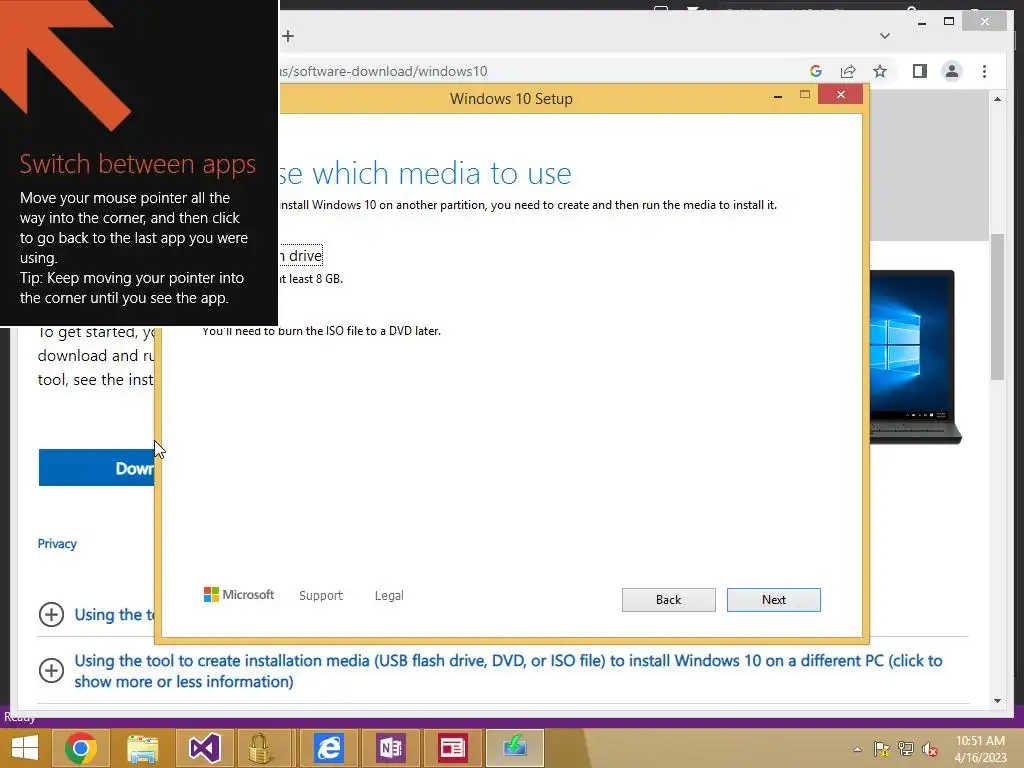Open the Legal link in Setup
Viewport: 1024px width, 768px height.
click(x=389, y=596)
